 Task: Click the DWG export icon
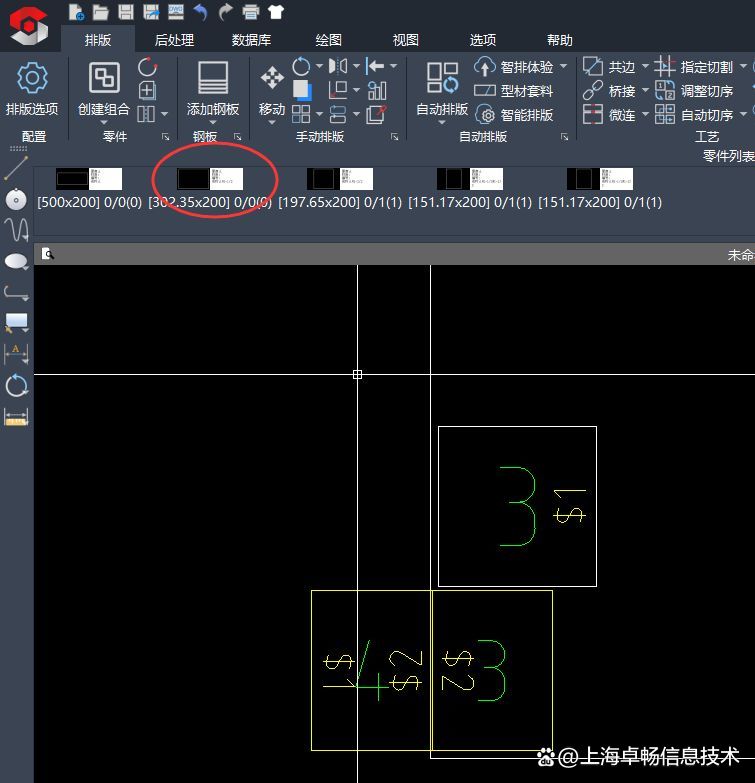pyautogui.click(x=176, y=12)
